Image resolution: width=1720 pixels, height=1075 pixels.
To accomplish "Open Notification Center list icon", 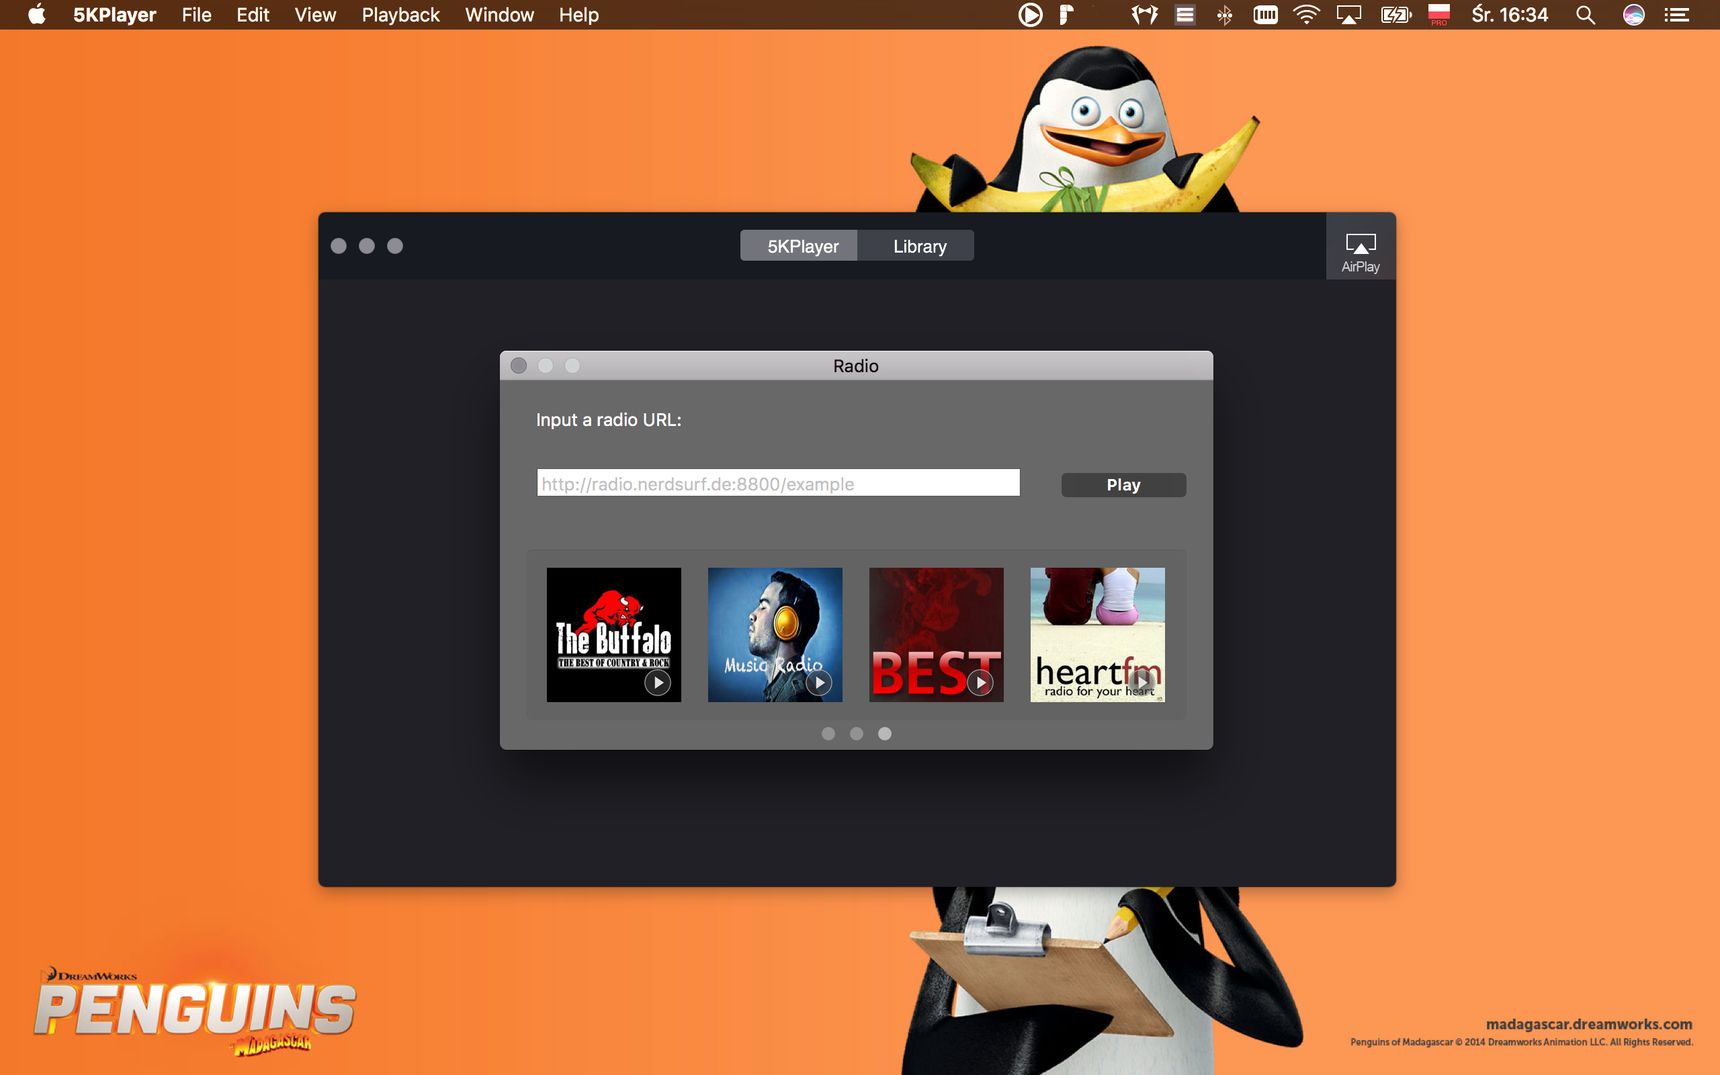I will click(1677, 15).
